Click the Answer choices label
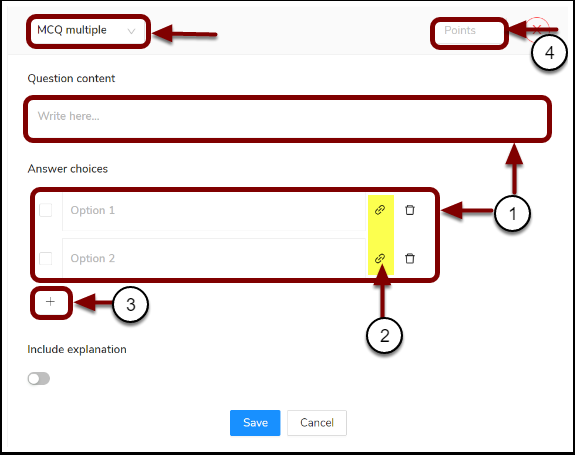This screenshot has width=575, height=455. (68, 169)
